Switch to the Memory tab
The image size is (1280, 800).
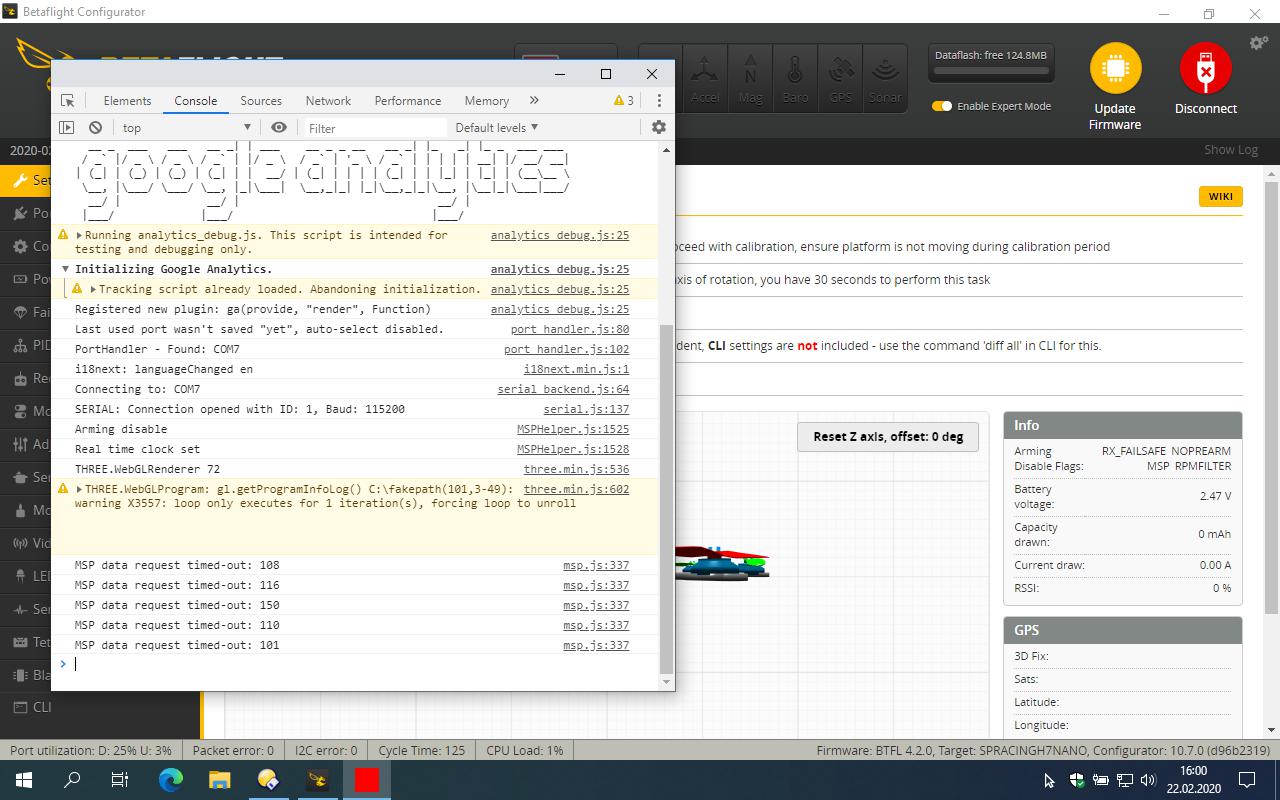487,100
